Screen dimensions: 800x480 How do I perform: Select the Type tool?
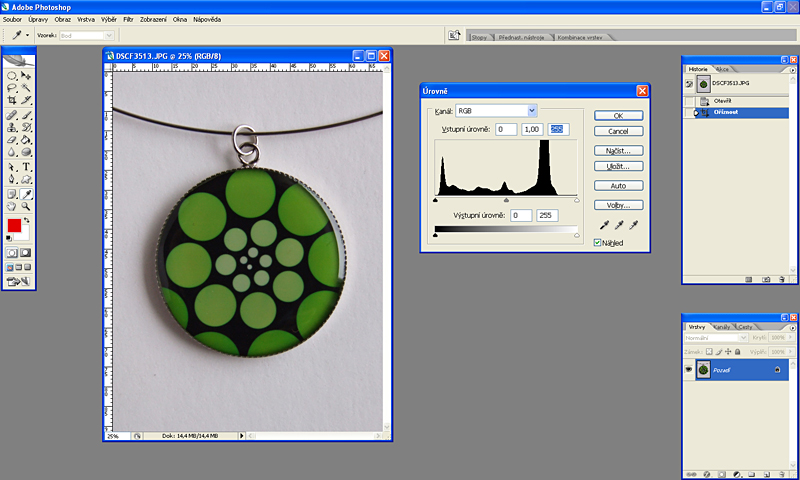(27, 167)
